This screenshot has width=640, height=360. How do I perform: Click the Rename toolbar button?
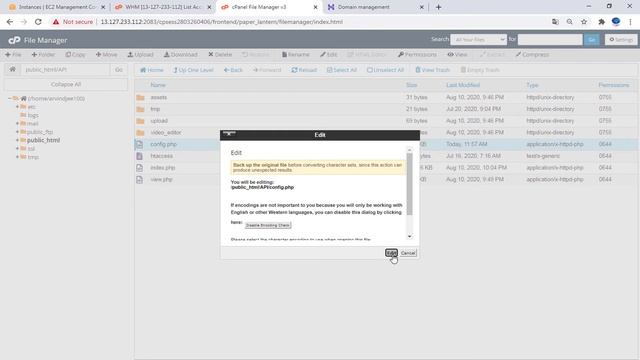point(296,55)
